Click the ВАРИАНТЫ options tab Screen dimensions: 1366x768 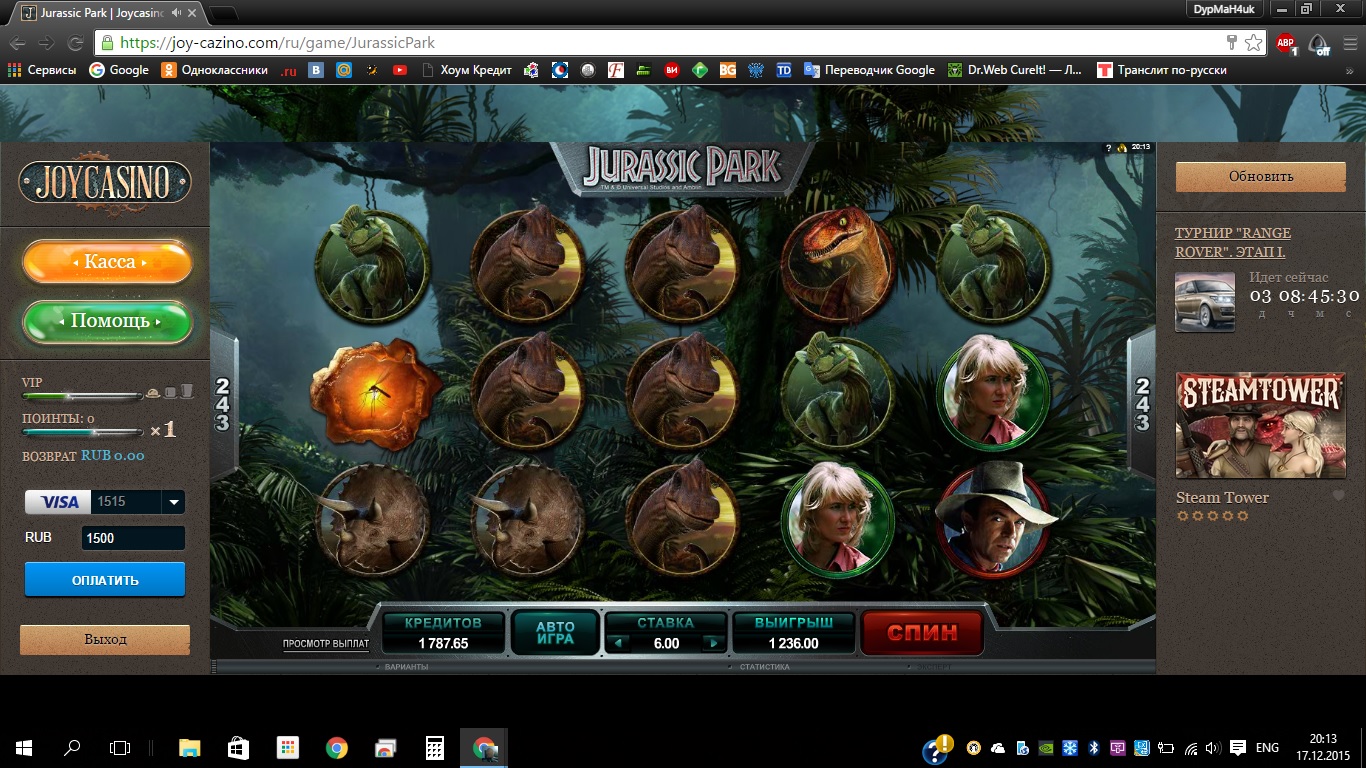405,666
